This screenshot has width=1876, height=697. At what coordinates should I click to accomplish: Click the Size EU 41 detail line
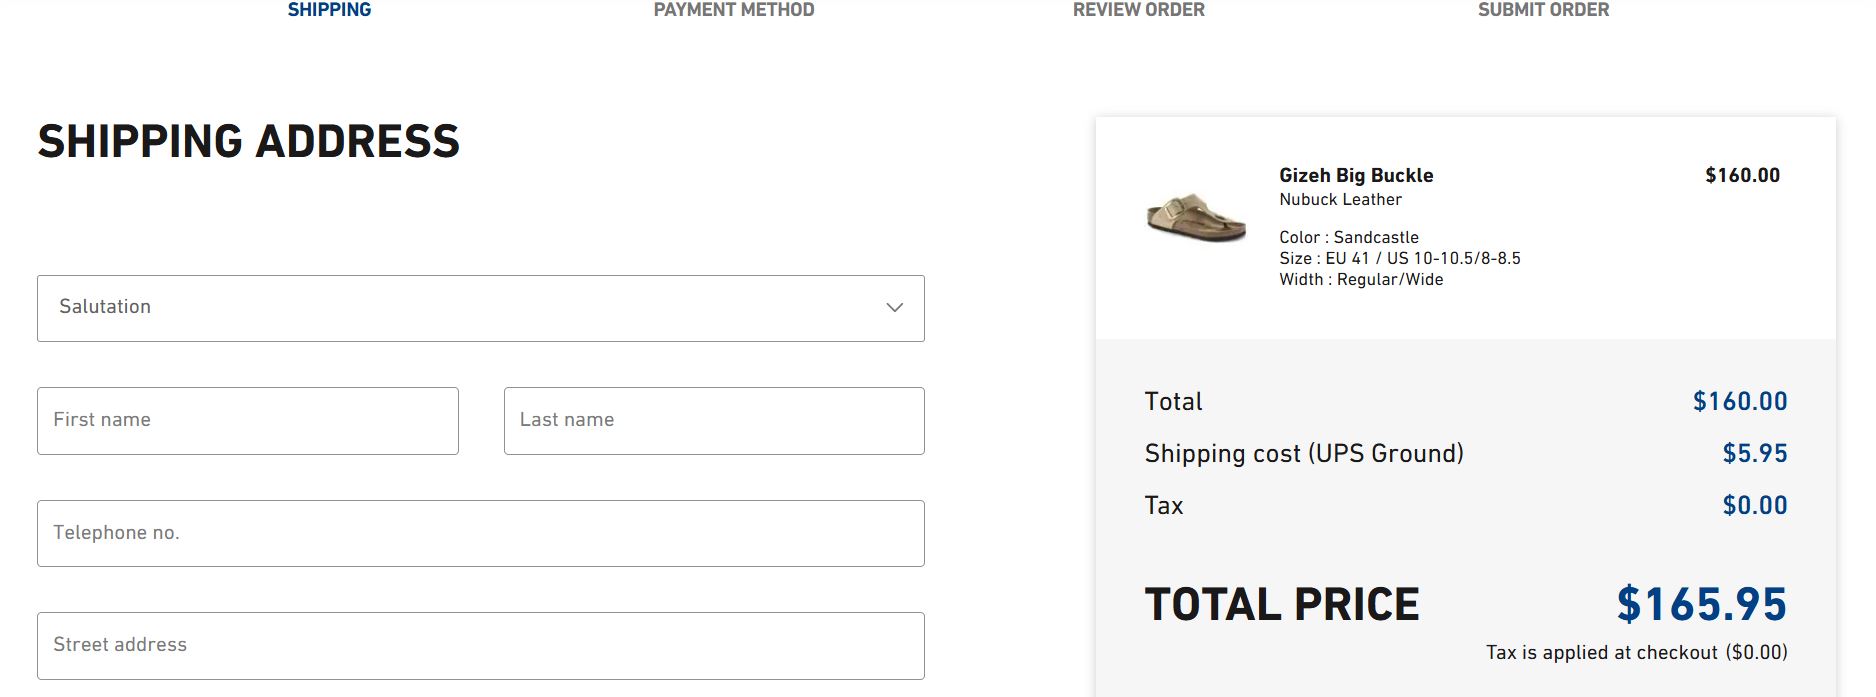(1399, 258)
